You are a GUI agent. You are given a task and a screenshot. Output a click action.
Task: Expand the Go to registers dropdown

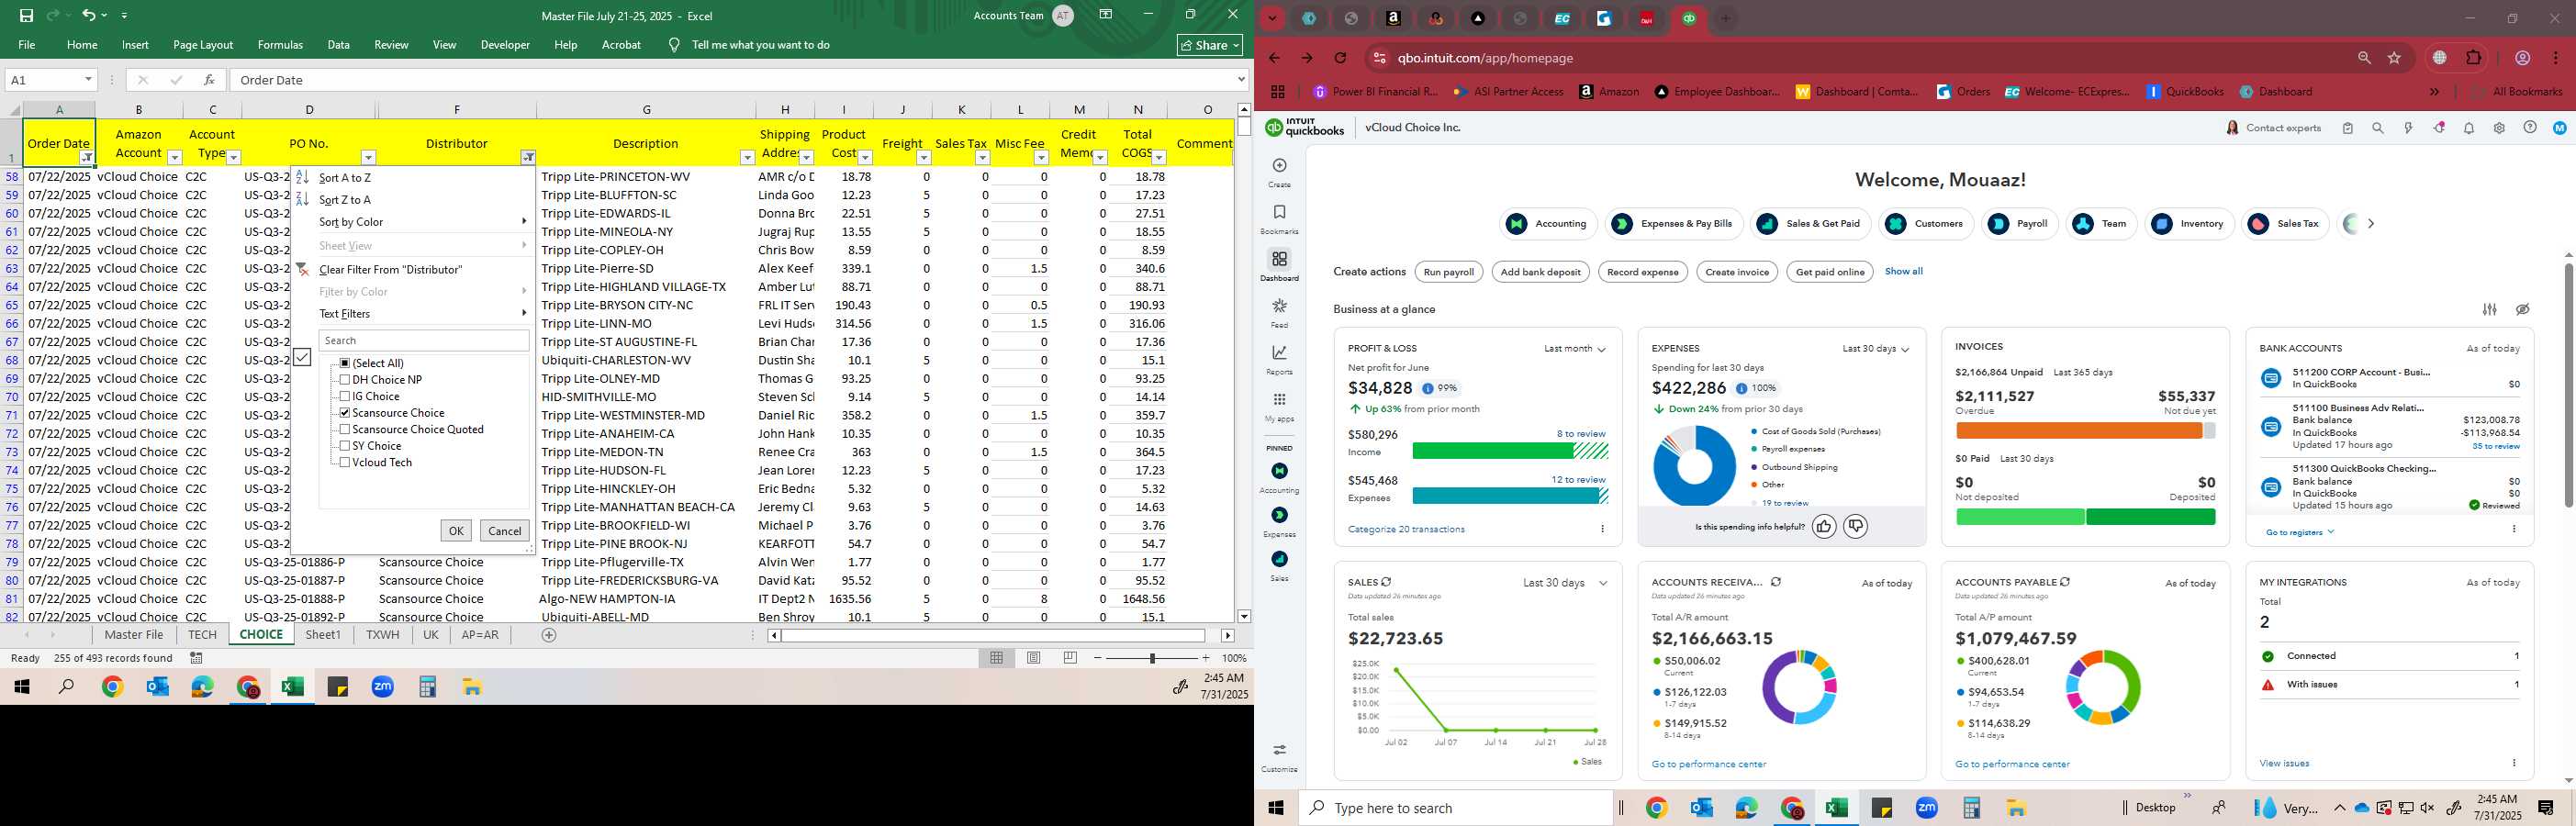2300,532
